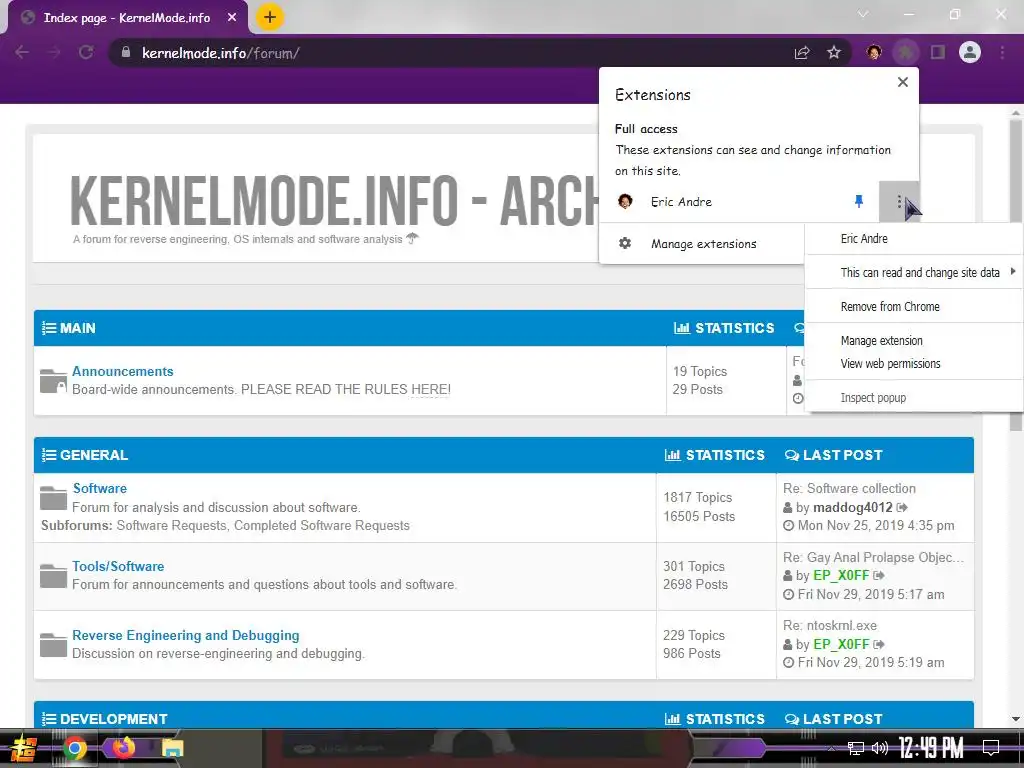Open the notification center icon

point(991,748)
